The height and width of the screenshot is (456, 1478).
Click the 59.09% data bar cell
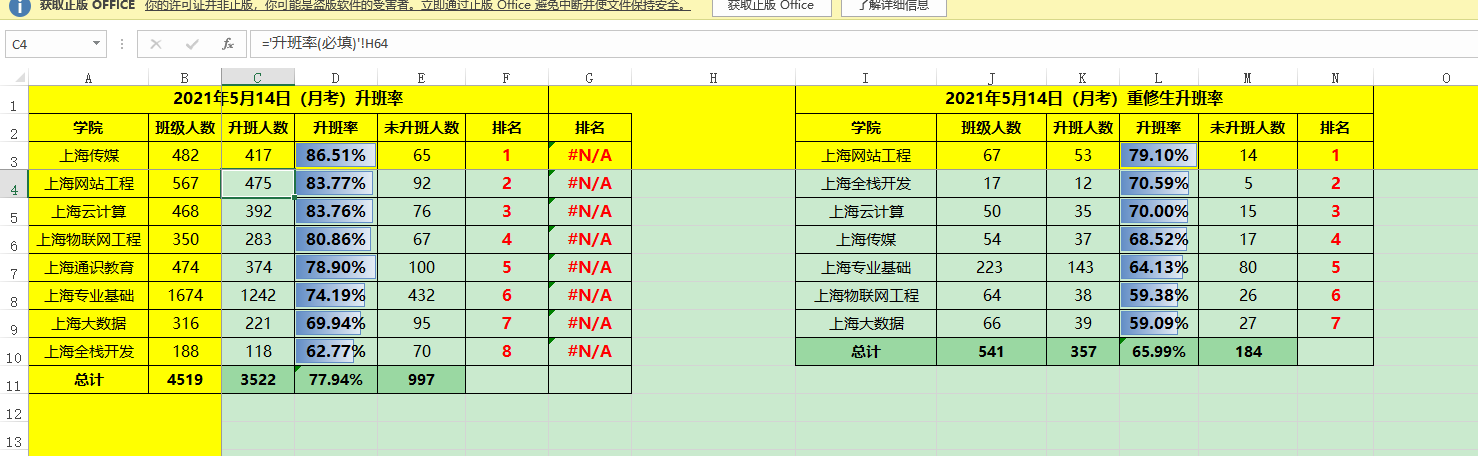[1159, 324]
